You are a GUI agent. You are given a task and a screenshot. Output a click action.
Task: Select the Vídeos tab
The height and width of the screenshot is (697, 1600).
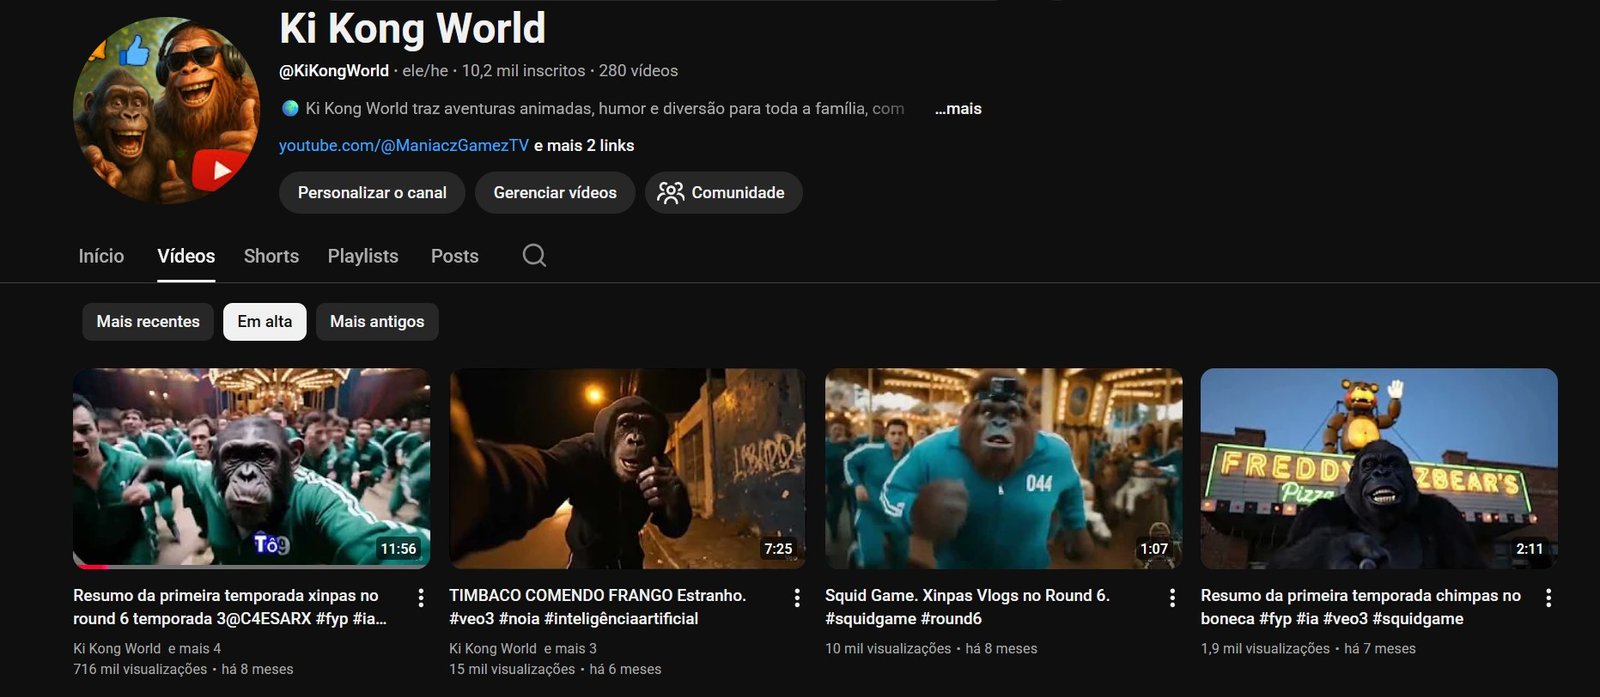coord(186,256)
